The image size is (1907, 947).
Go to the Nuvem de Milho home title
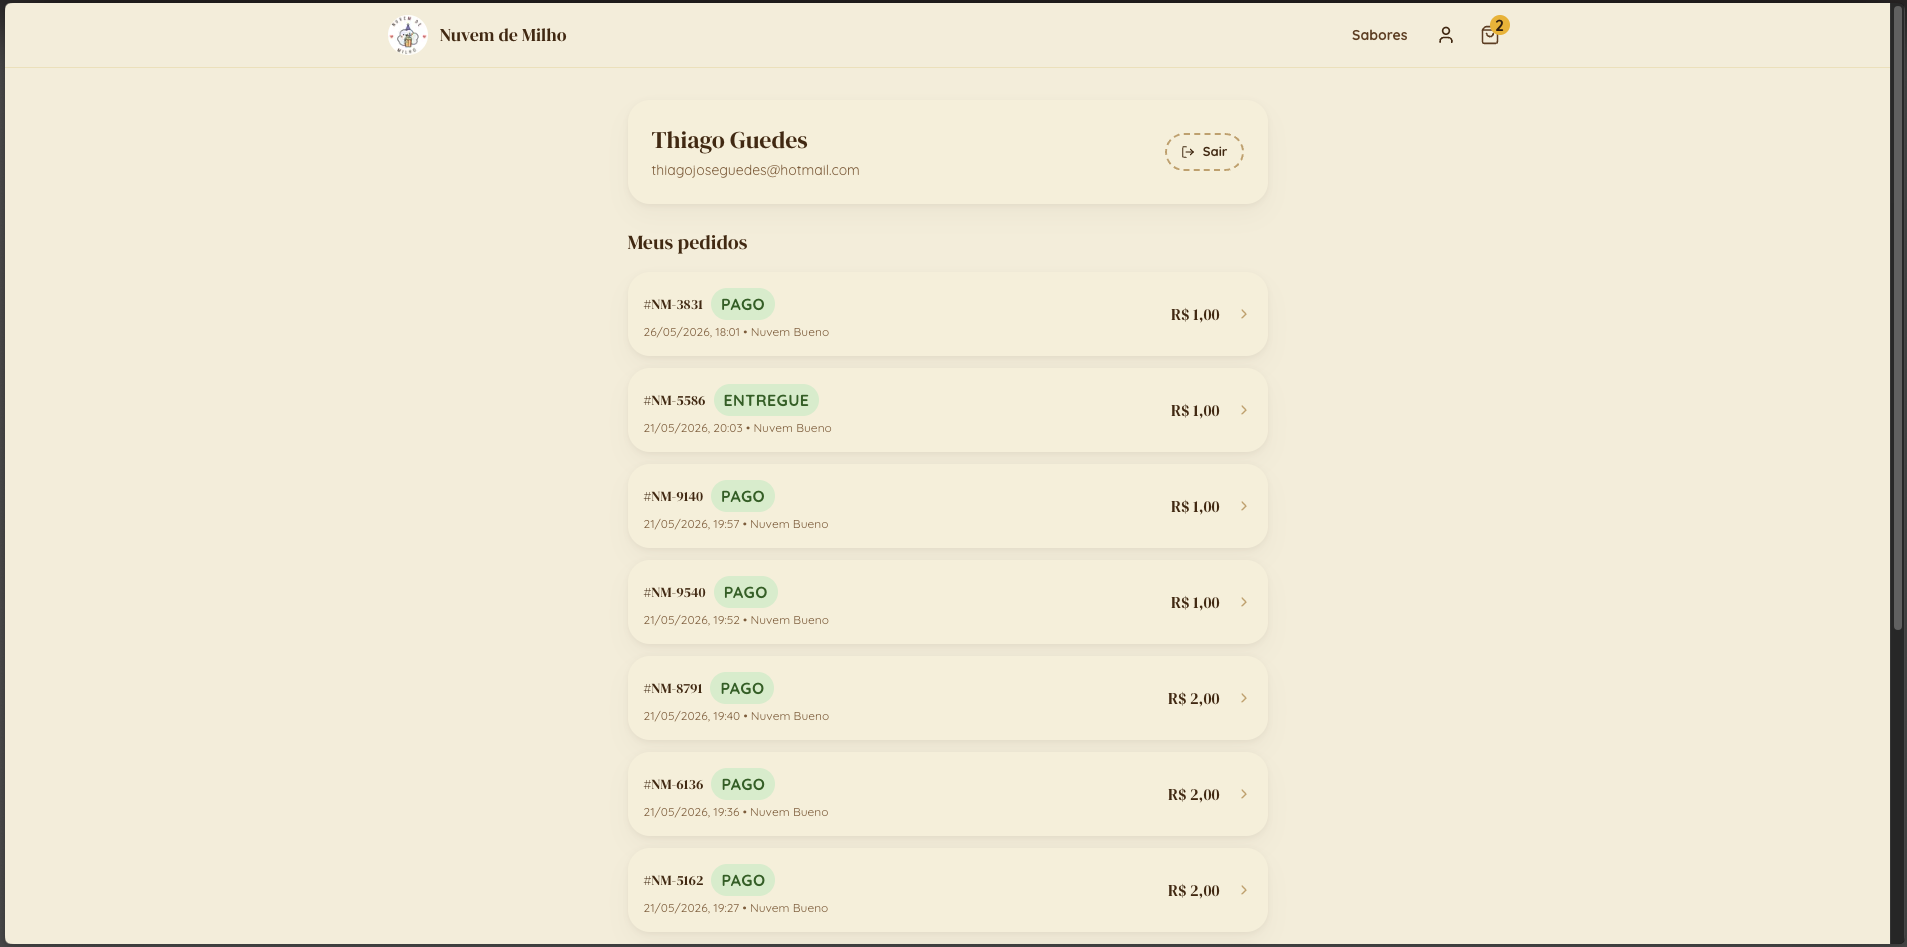(x=502, y=35)
